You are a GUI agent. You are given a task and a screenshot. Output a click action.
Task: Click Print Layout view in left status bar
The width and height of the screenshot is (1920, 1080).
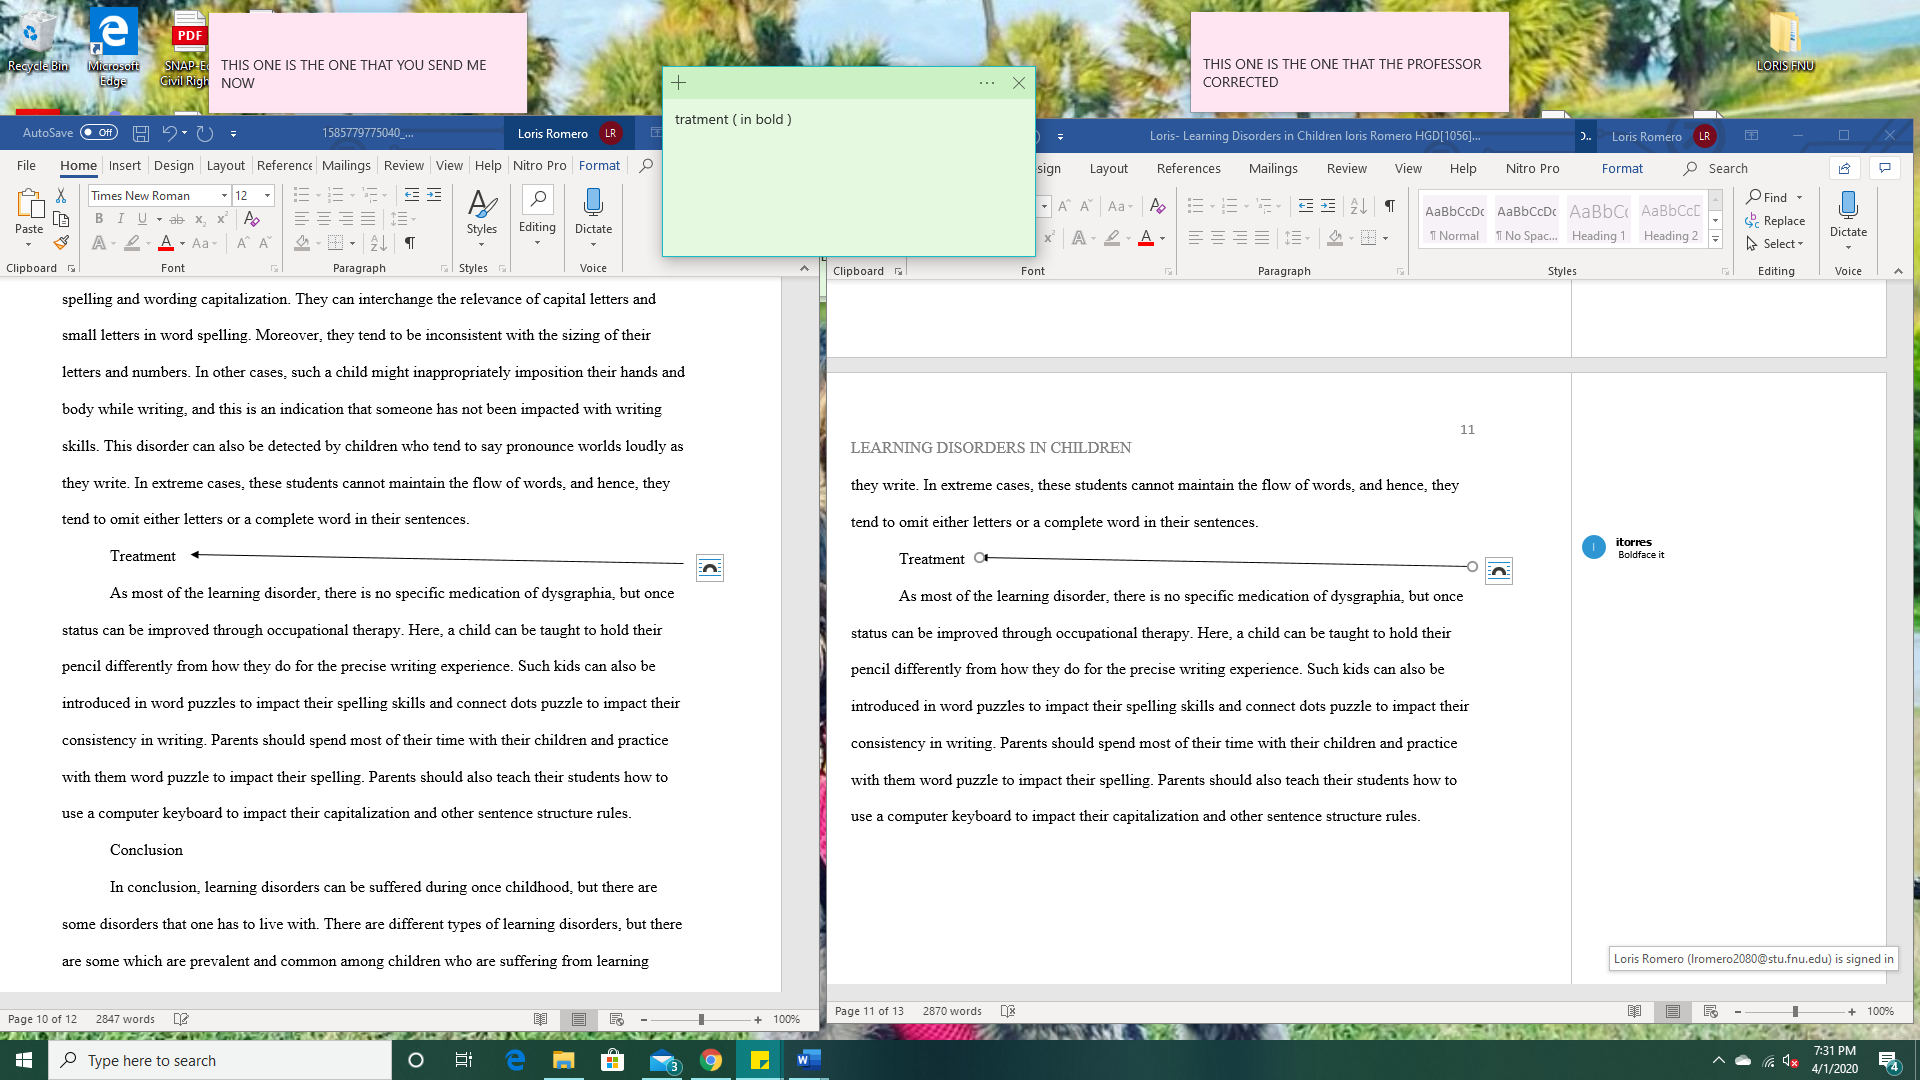coord(578,1019)
